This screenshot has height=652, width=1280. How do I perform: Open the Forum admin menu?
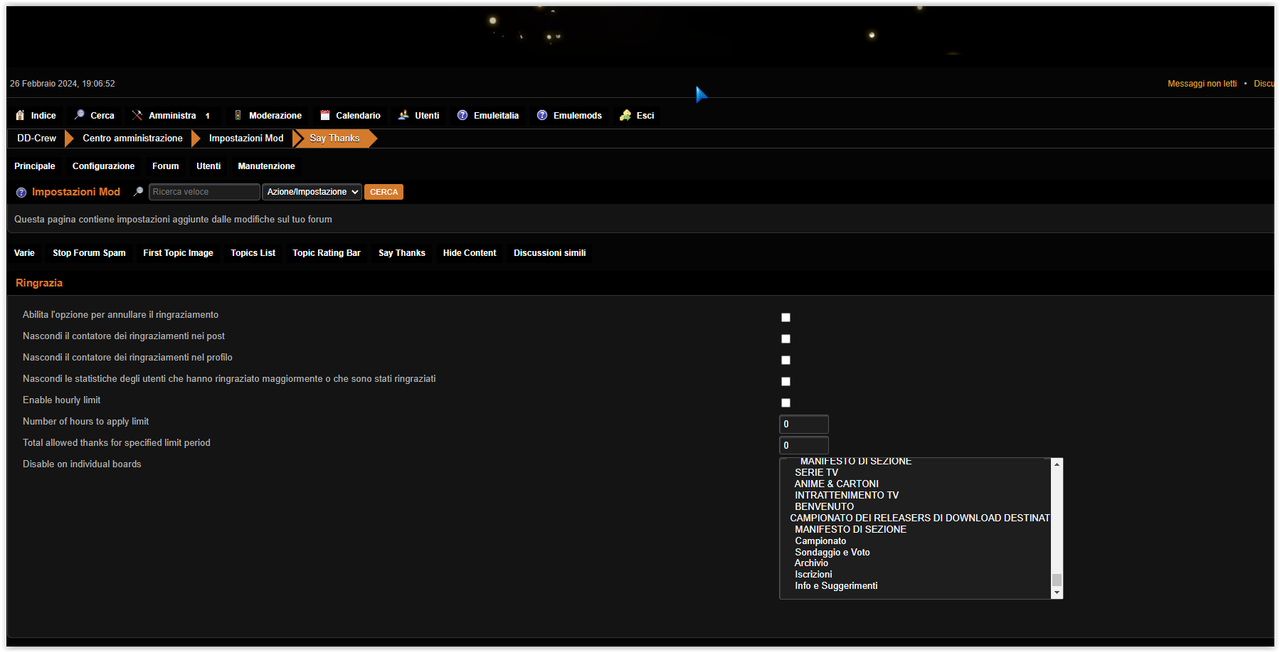coord(166,166)
